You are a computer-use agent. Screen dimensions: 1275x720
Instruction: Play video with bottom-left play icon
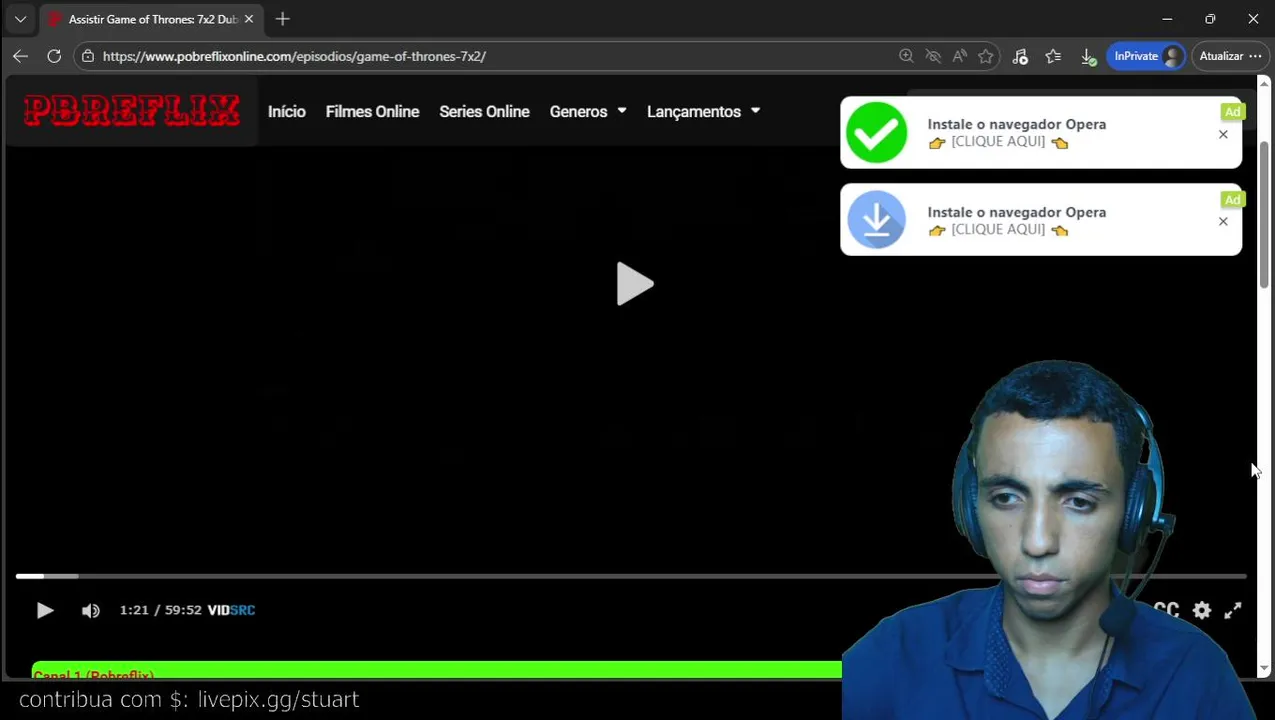45,610
